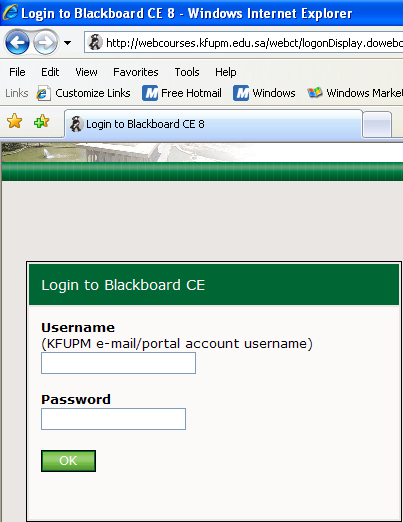The image size is (403, 522).
Task: Click the browser Forward arrow button
Action: click(x=45, y=42)
